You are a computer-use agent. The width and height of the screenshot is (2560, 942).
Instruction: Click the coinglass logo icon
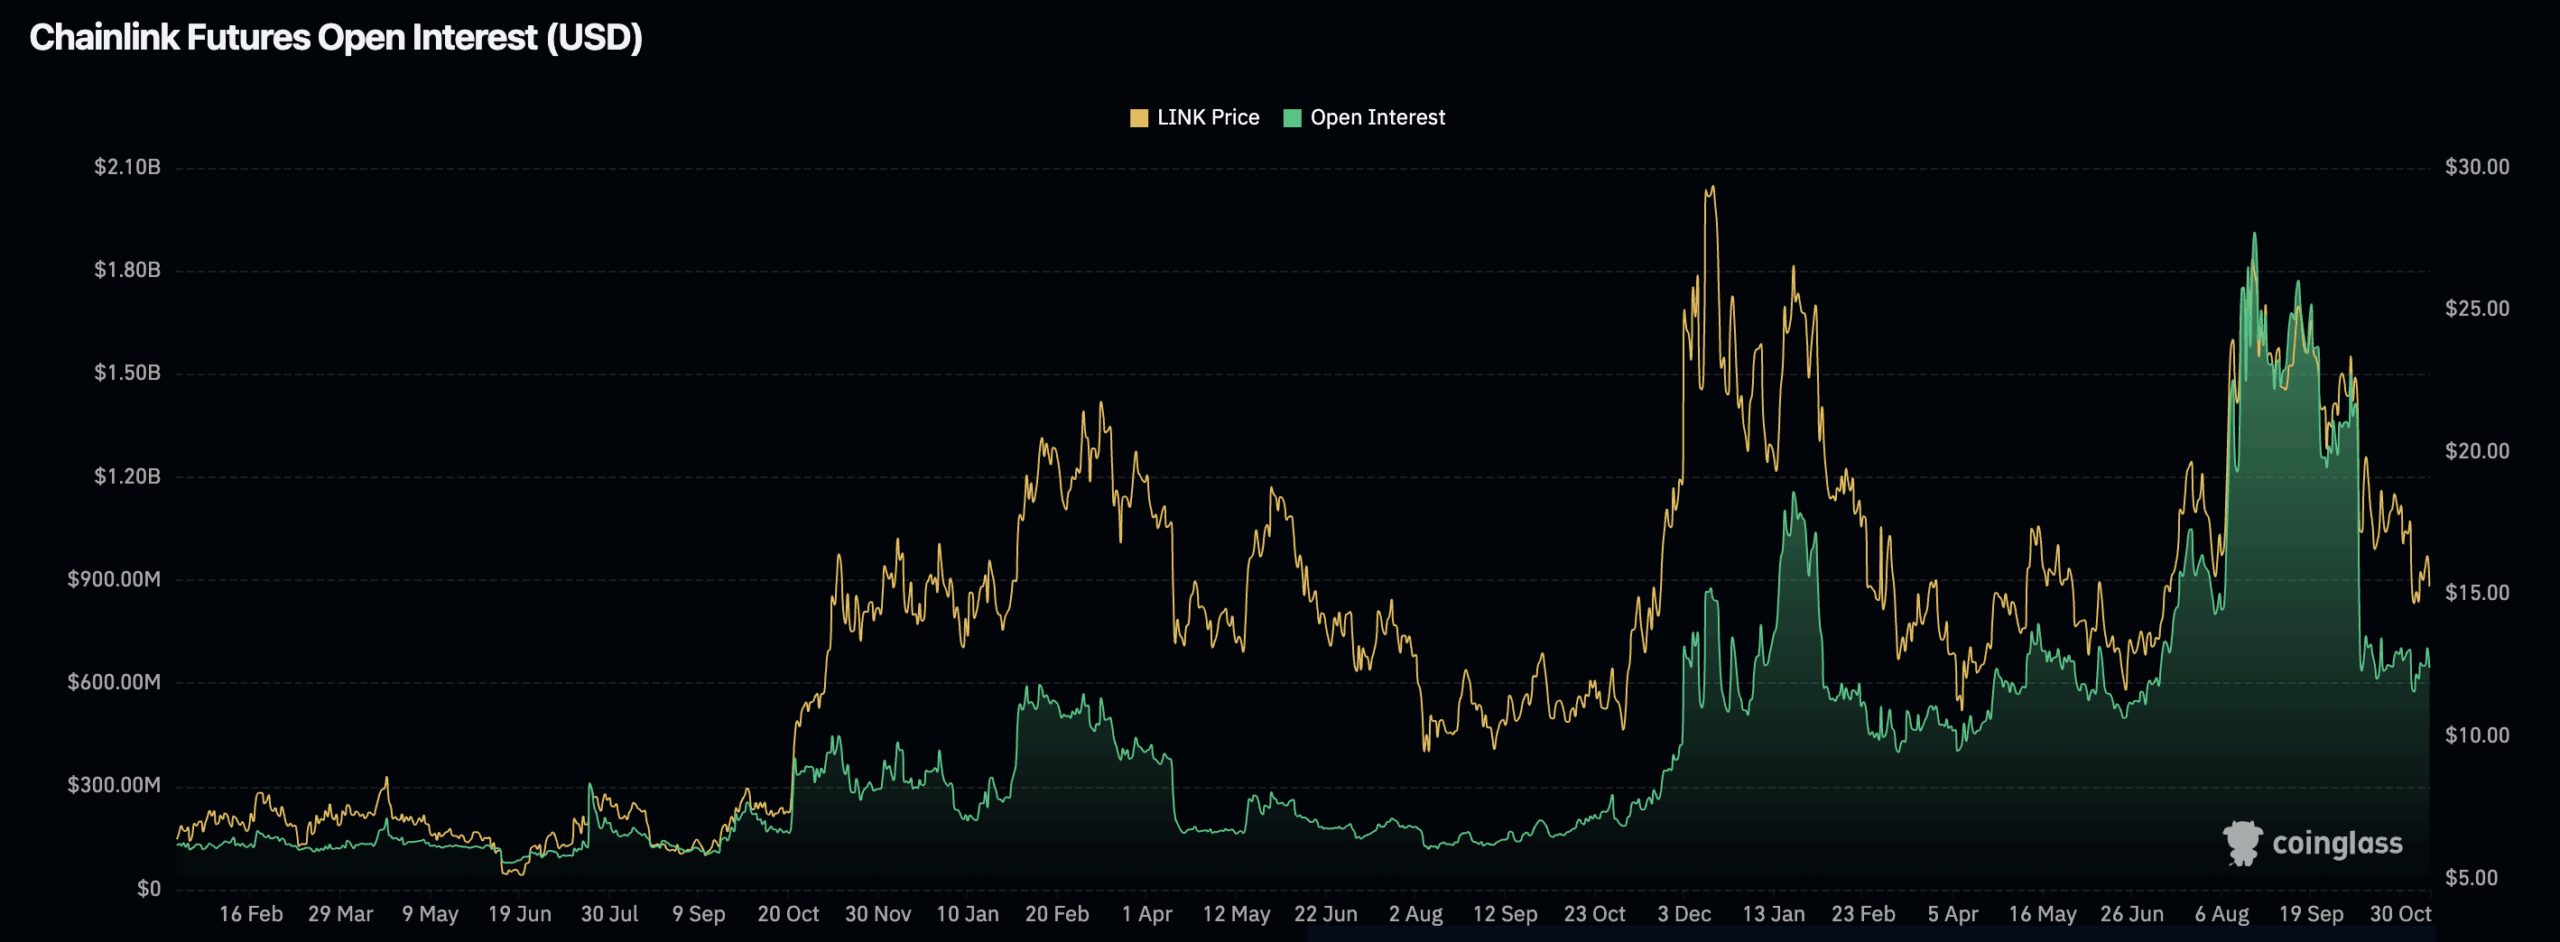[x=2242, y=843]
